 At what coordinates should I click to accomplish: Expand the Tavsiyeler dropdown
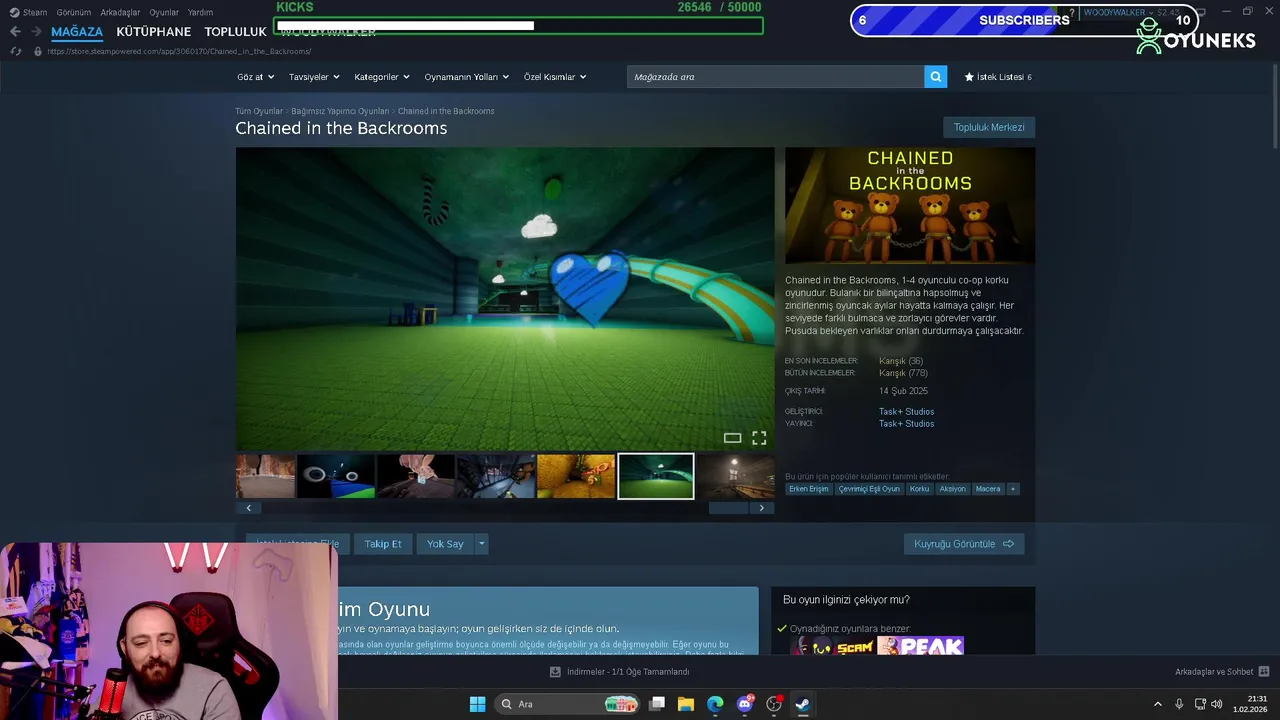tap(314, 77)
